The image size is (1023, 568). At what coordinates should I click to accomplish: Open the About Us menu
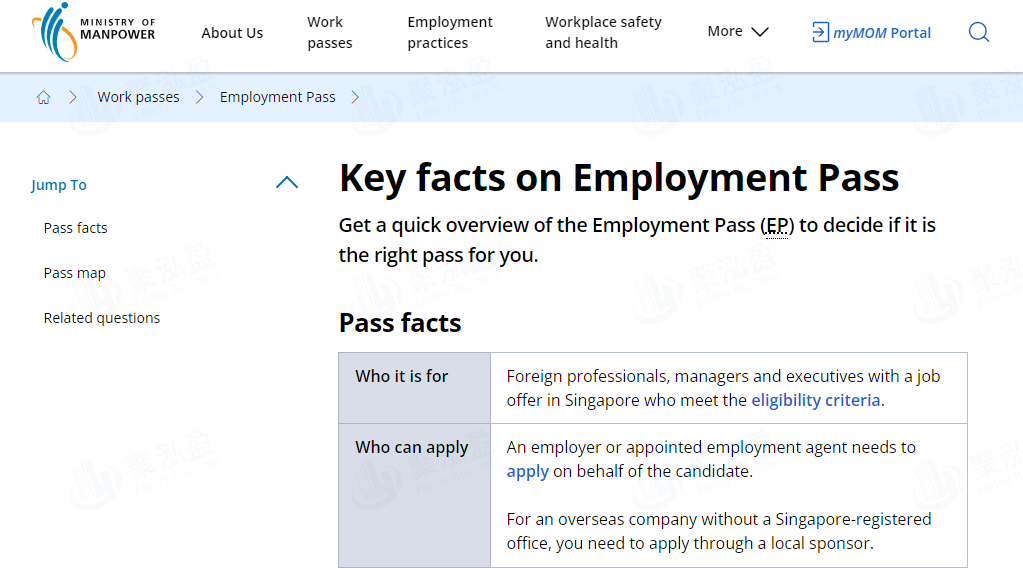coord(232,33)
